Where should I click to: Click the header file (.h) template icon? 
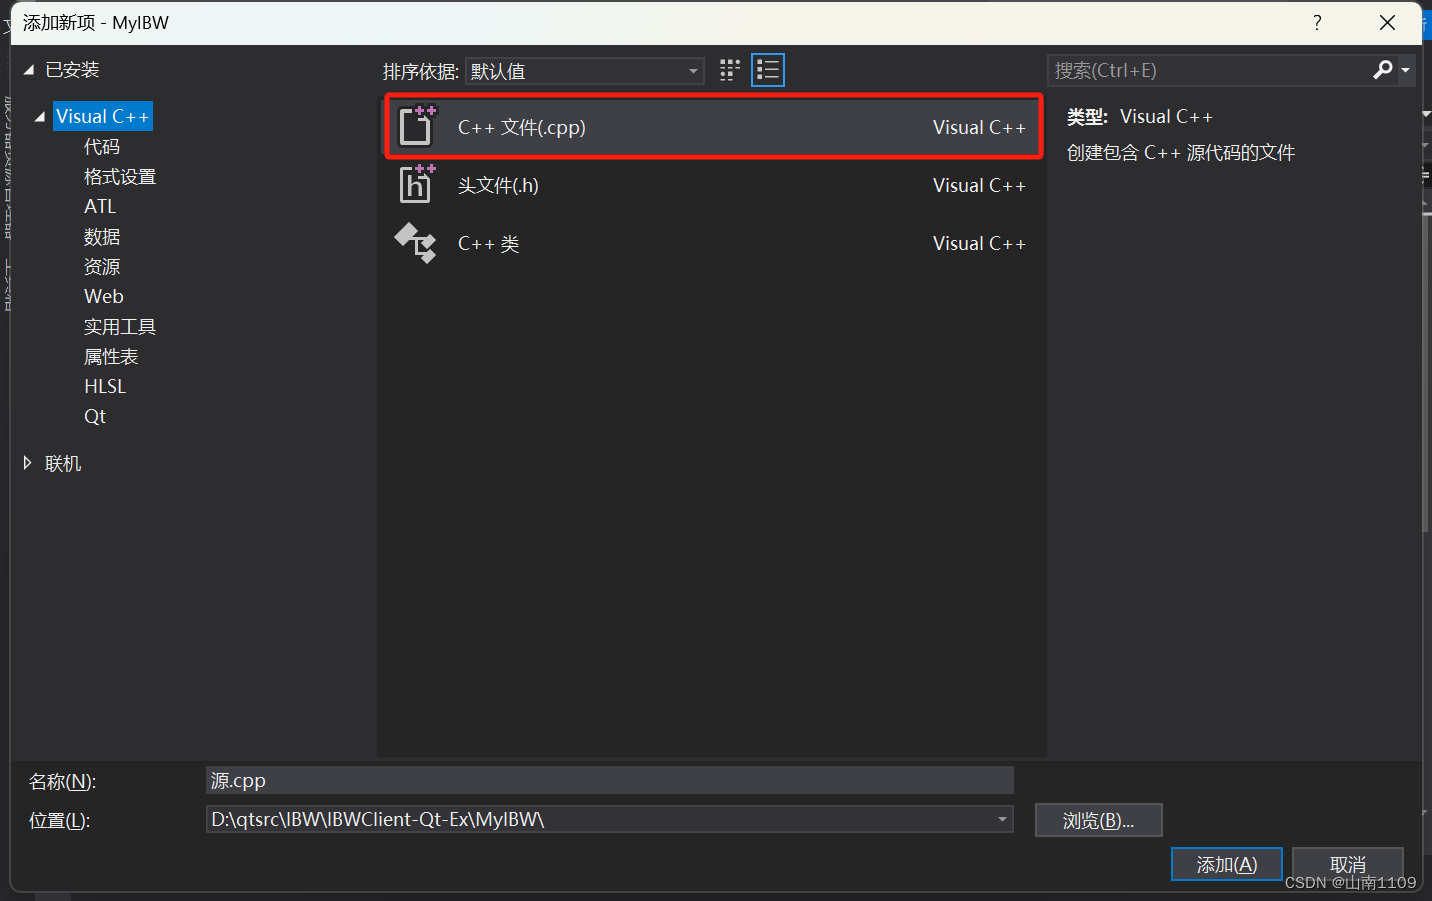point(418,184)
